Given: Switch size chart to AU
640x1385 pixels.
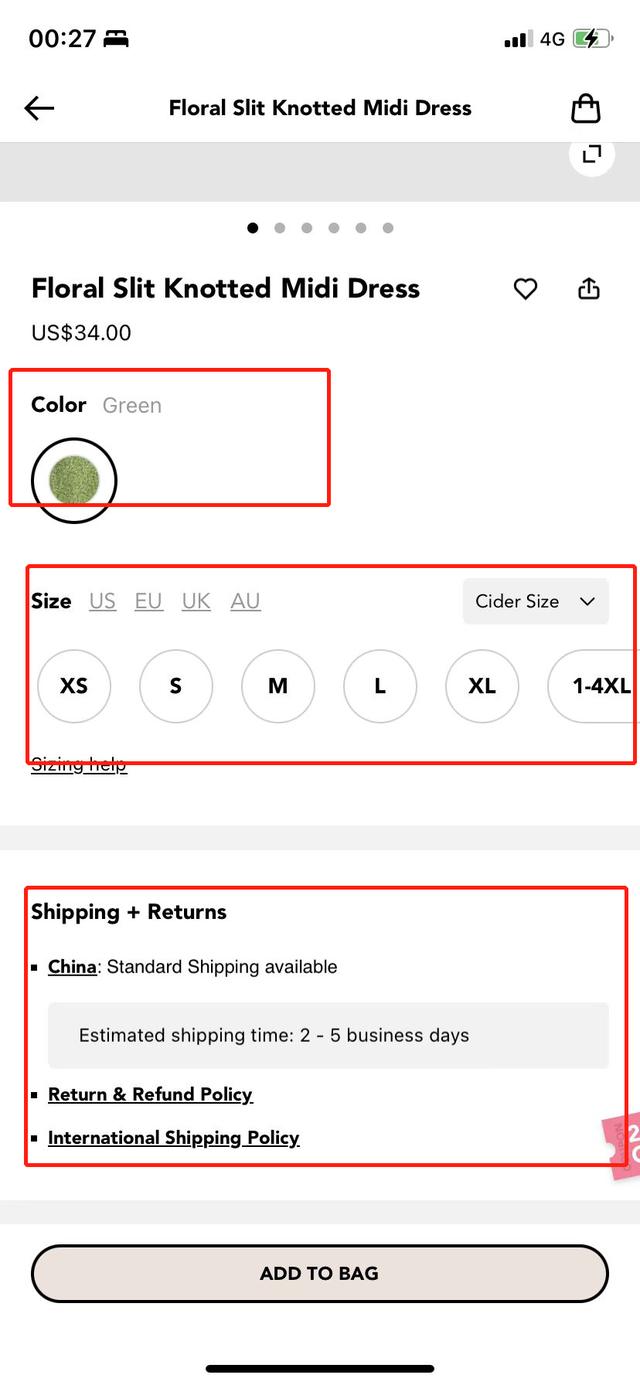Looking at the screenshot, I should click(x=245, y=601).
